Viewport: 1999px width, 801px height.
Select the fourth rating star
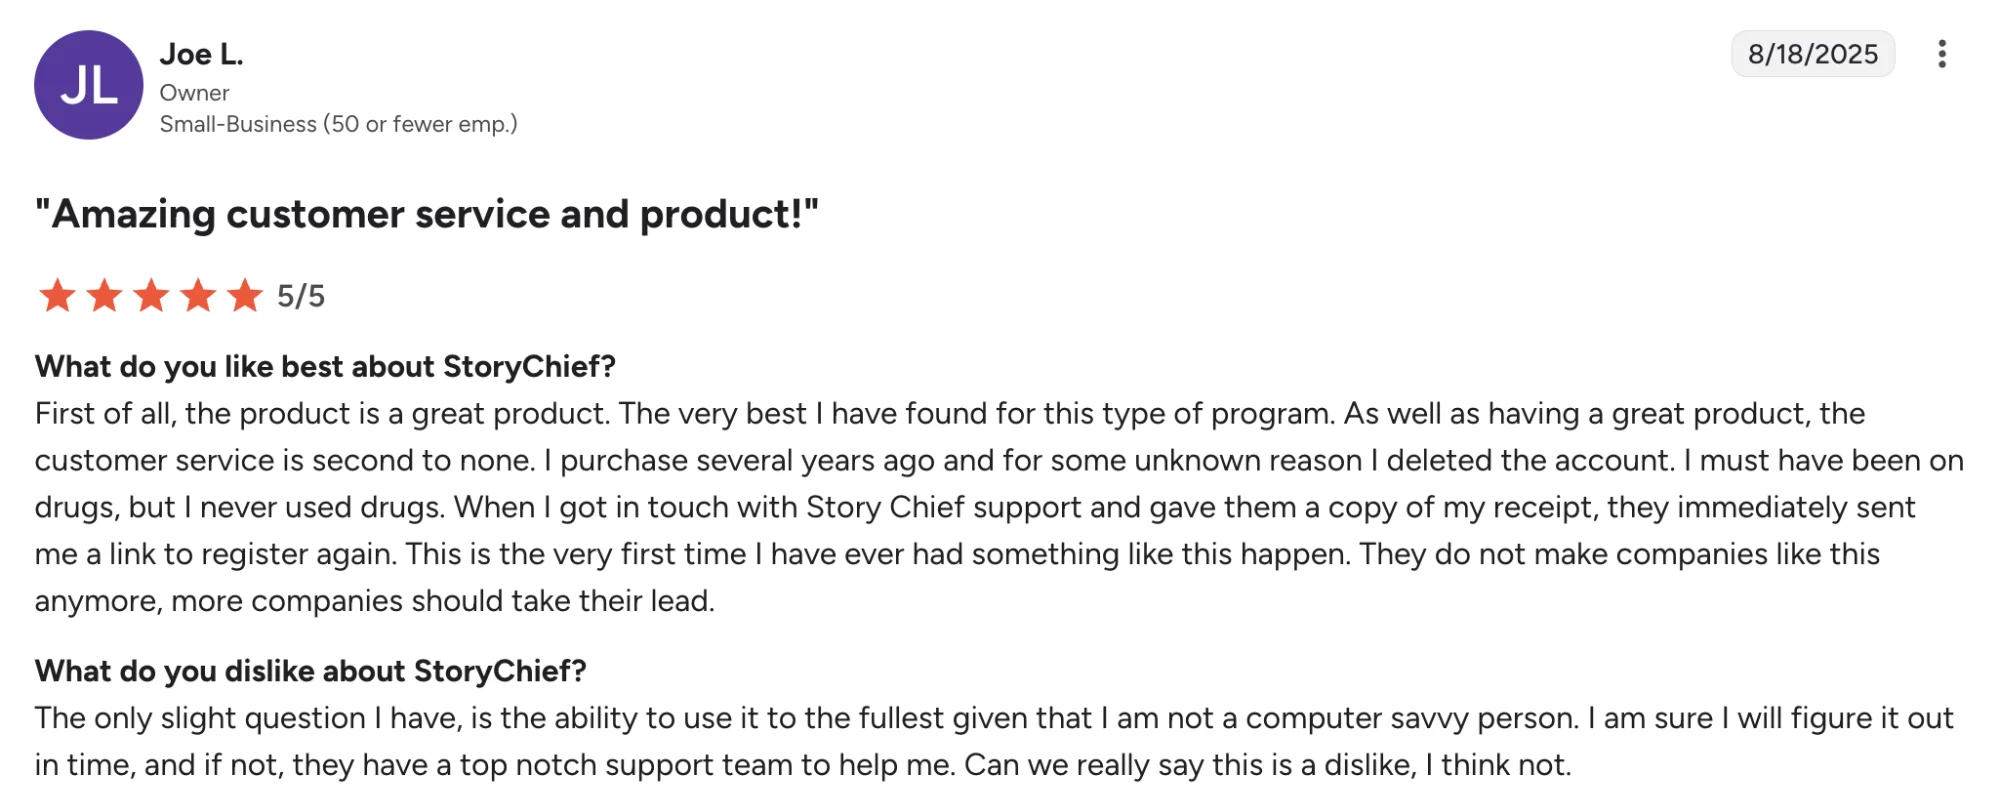click(200, 296)
